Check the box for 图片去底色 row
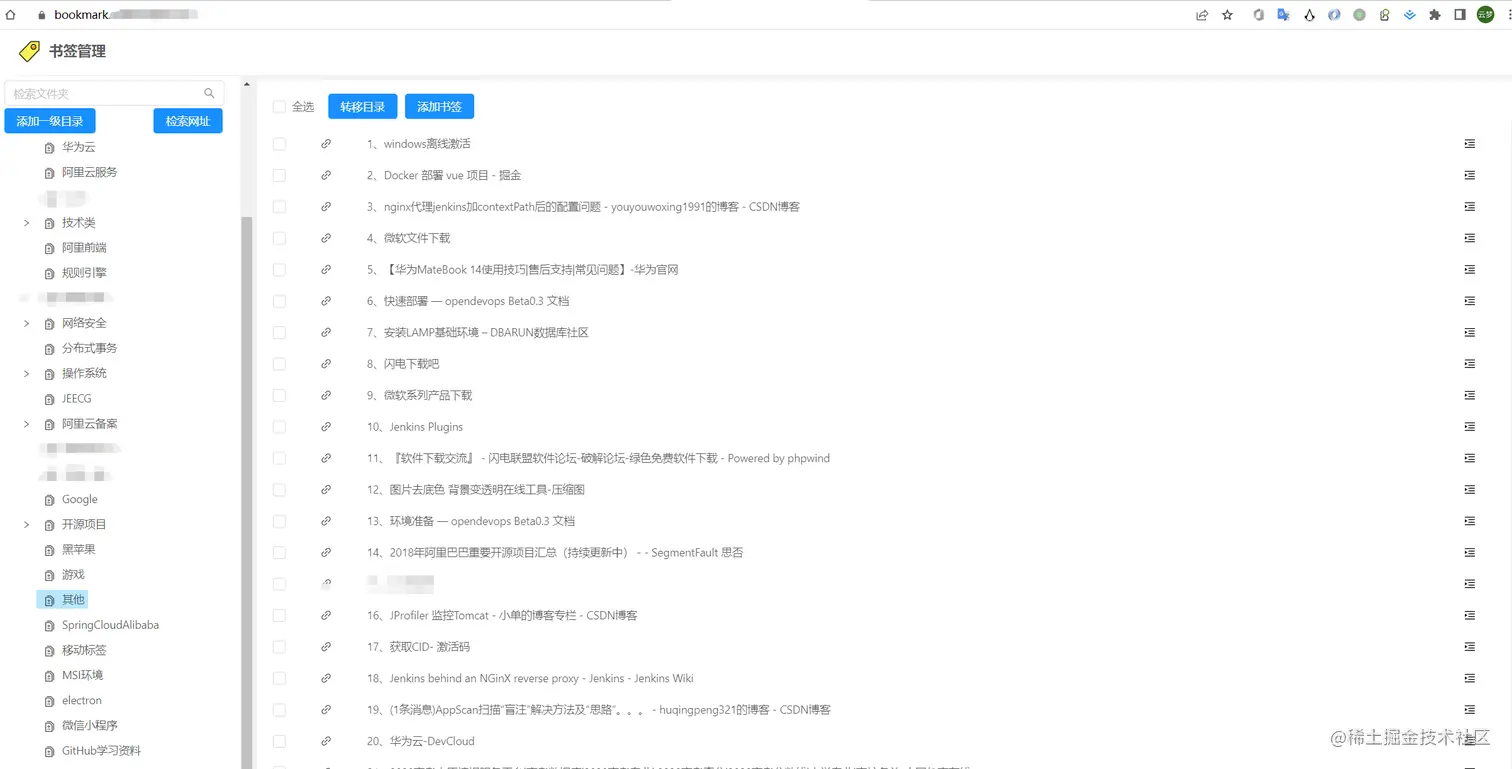The height and width of the screenshot is (769, 1512). (279, 490)
